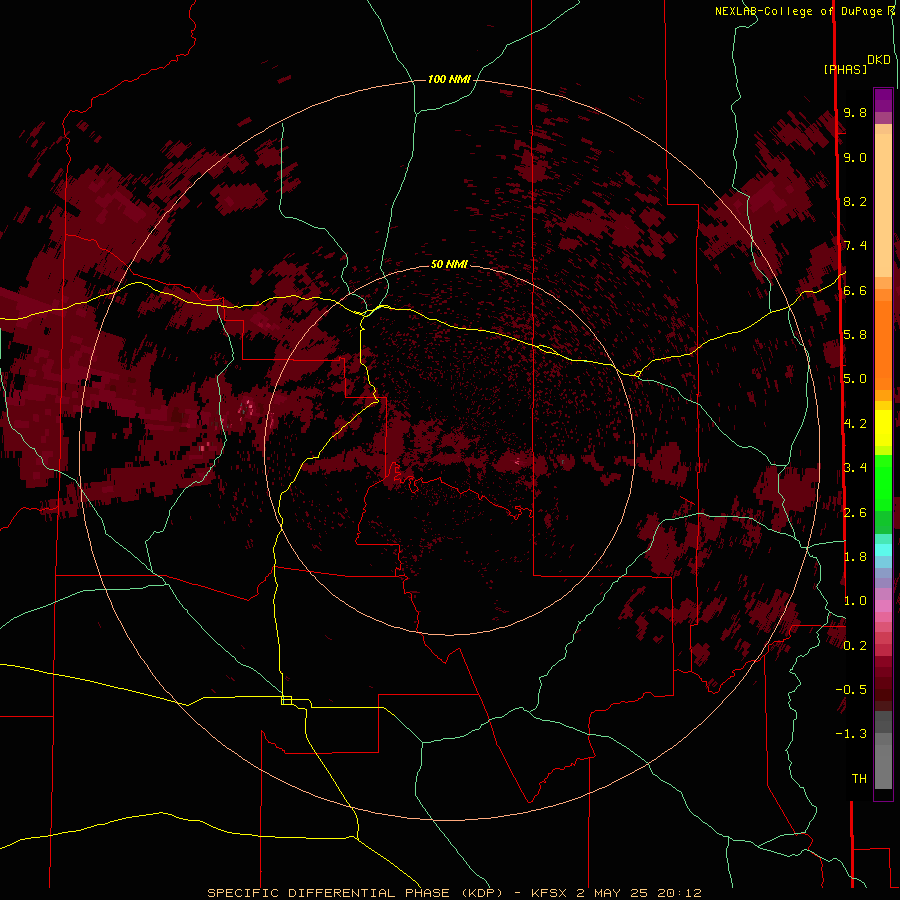Select the 4.2 legend value
The image size is (900, 900).
click(x=855, y=424)
